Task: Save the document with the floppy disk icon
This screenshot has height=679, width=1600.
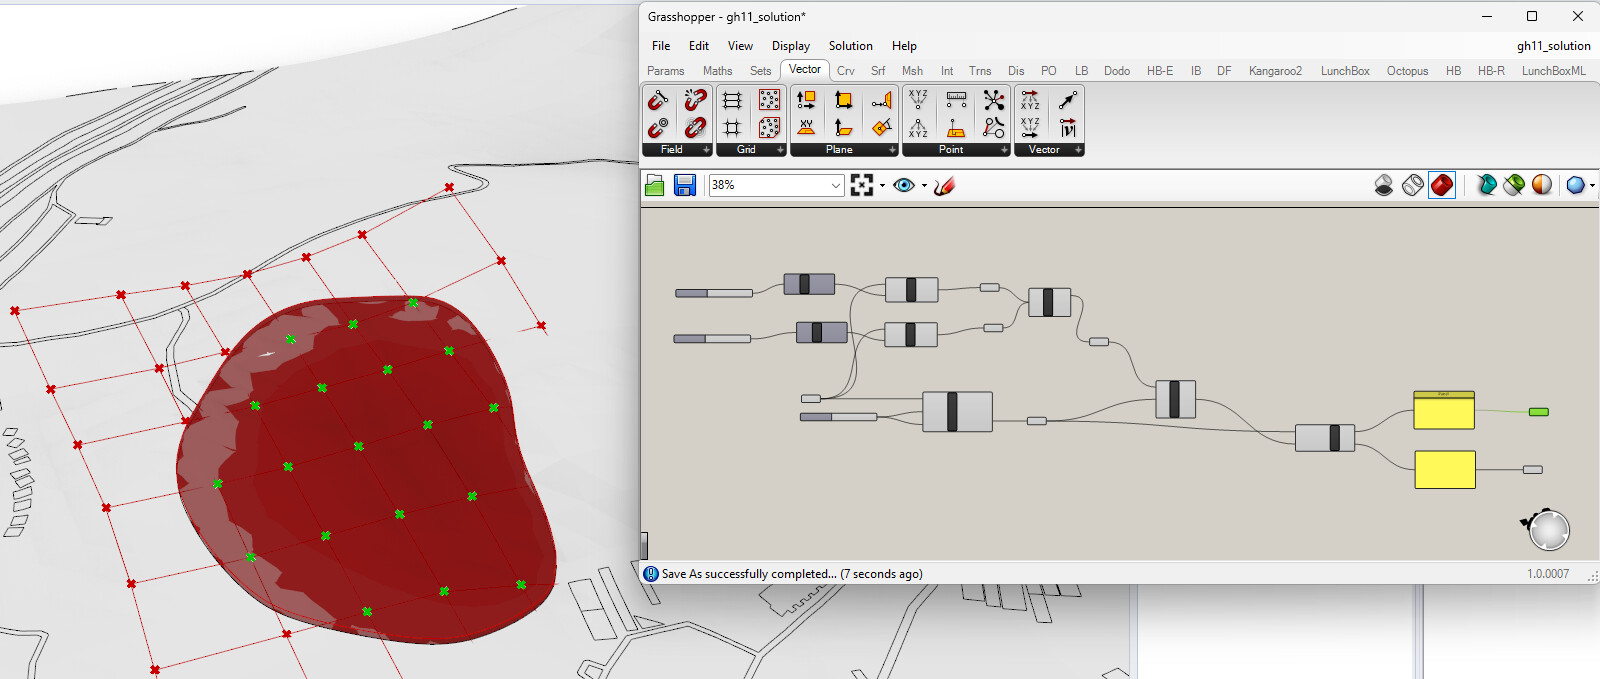Action: 685,185
